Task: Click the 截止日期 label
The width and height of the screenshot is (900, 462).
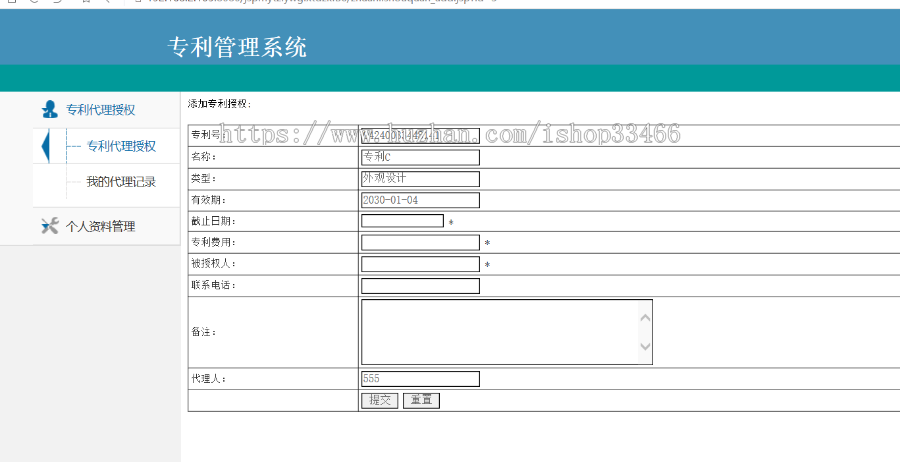Action: pyautogui.click(x=213, y=221)
